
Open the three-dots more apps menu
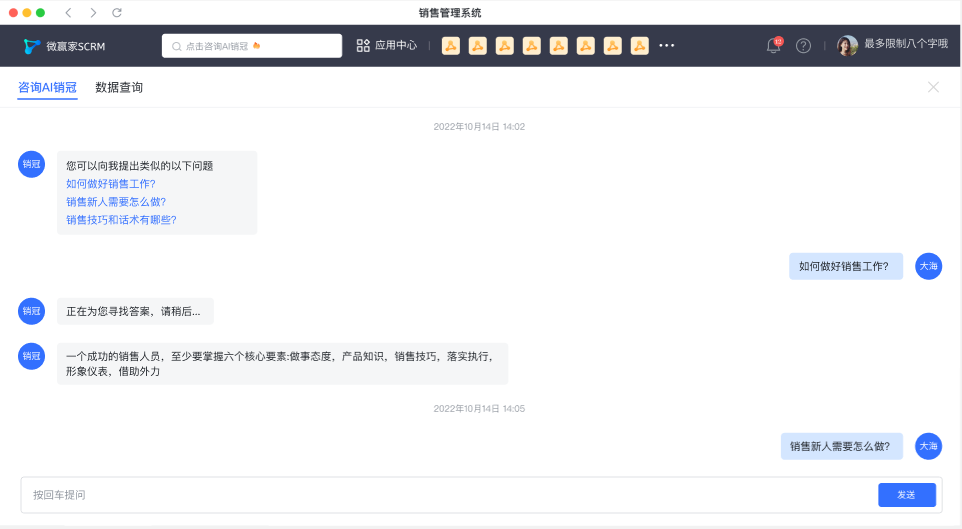point(667,46)
